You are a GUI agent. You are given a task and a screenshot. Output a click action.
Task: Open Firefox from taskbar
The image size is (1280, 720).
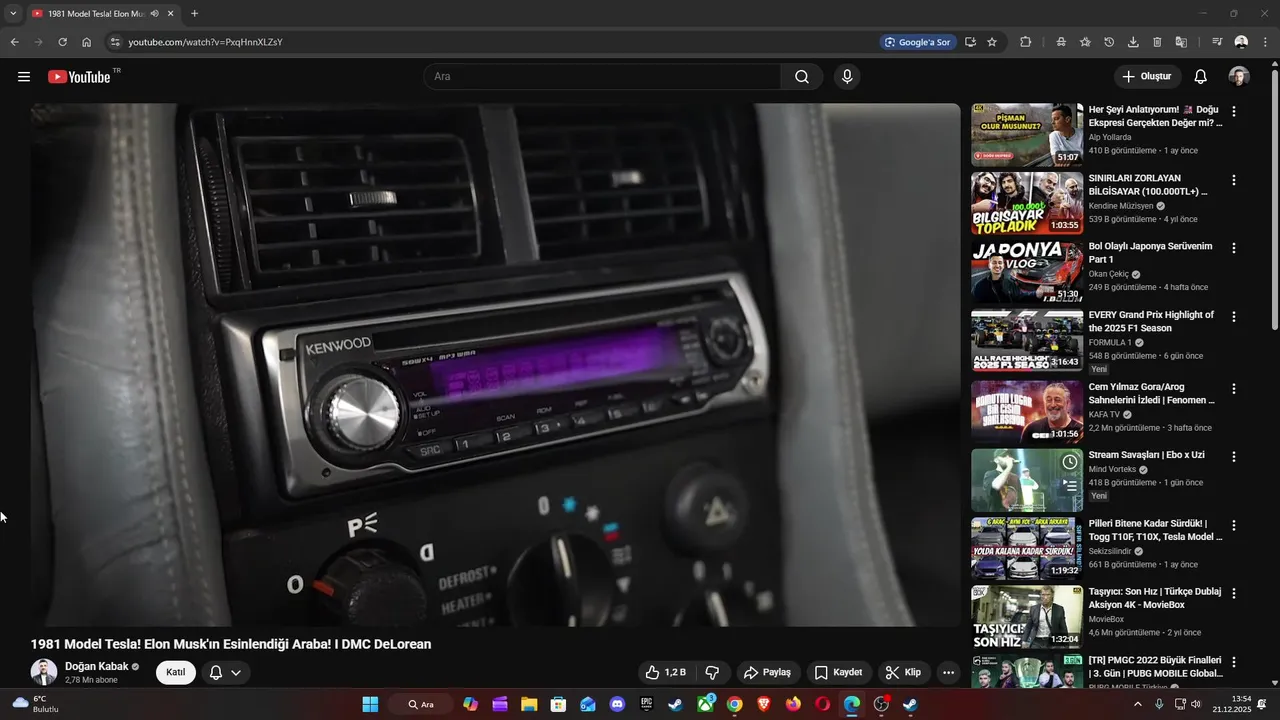click(793, 704)
